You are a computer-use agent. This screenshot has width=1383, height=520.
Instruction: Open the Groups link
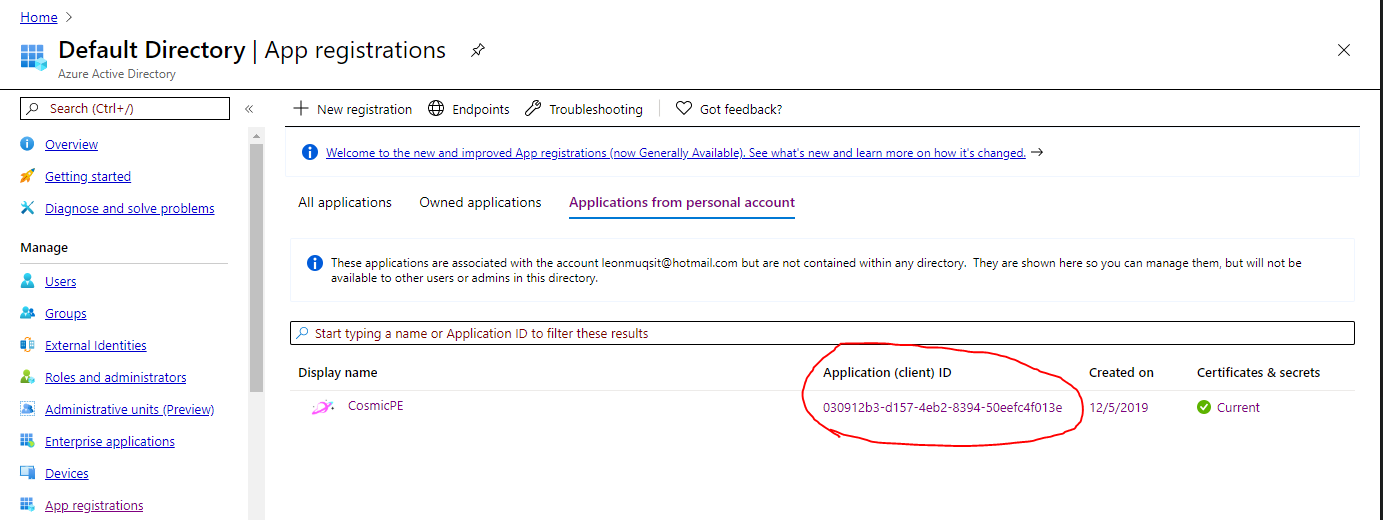pyautogui.click(x=66, y=313)
